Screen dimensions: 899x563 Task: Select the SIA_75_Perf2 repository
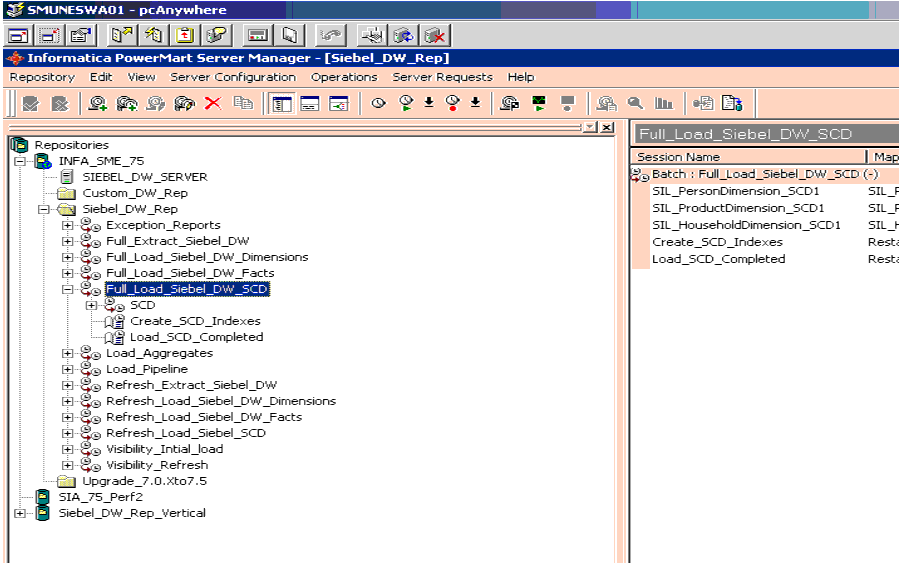[100, 498]
